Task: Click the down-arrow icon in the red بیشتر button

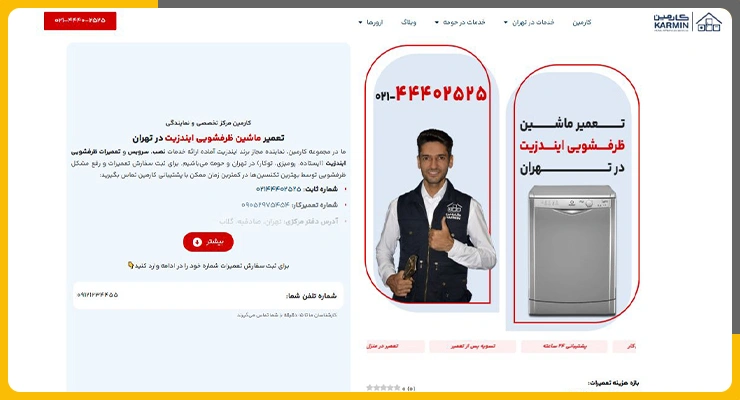Action: tap(197, 242)
